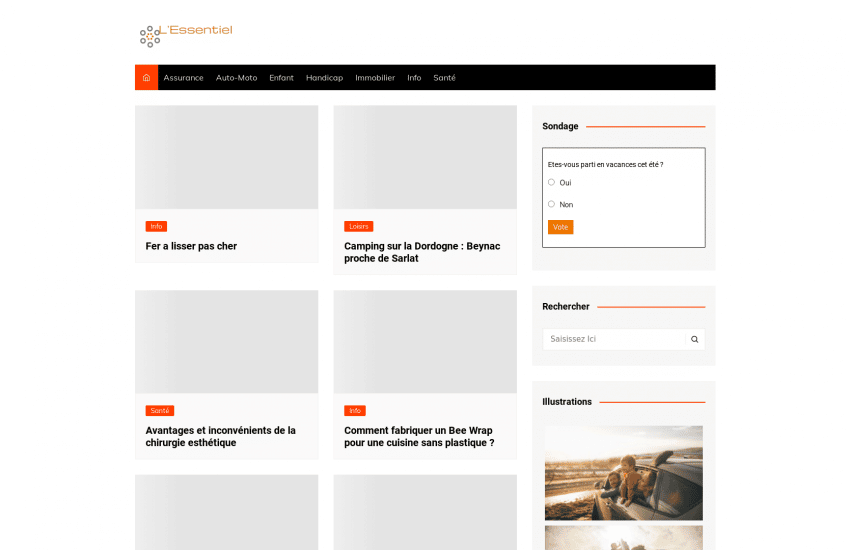
Task: Open the Bee Wrap article thumbnail
Action: (425, 341)
